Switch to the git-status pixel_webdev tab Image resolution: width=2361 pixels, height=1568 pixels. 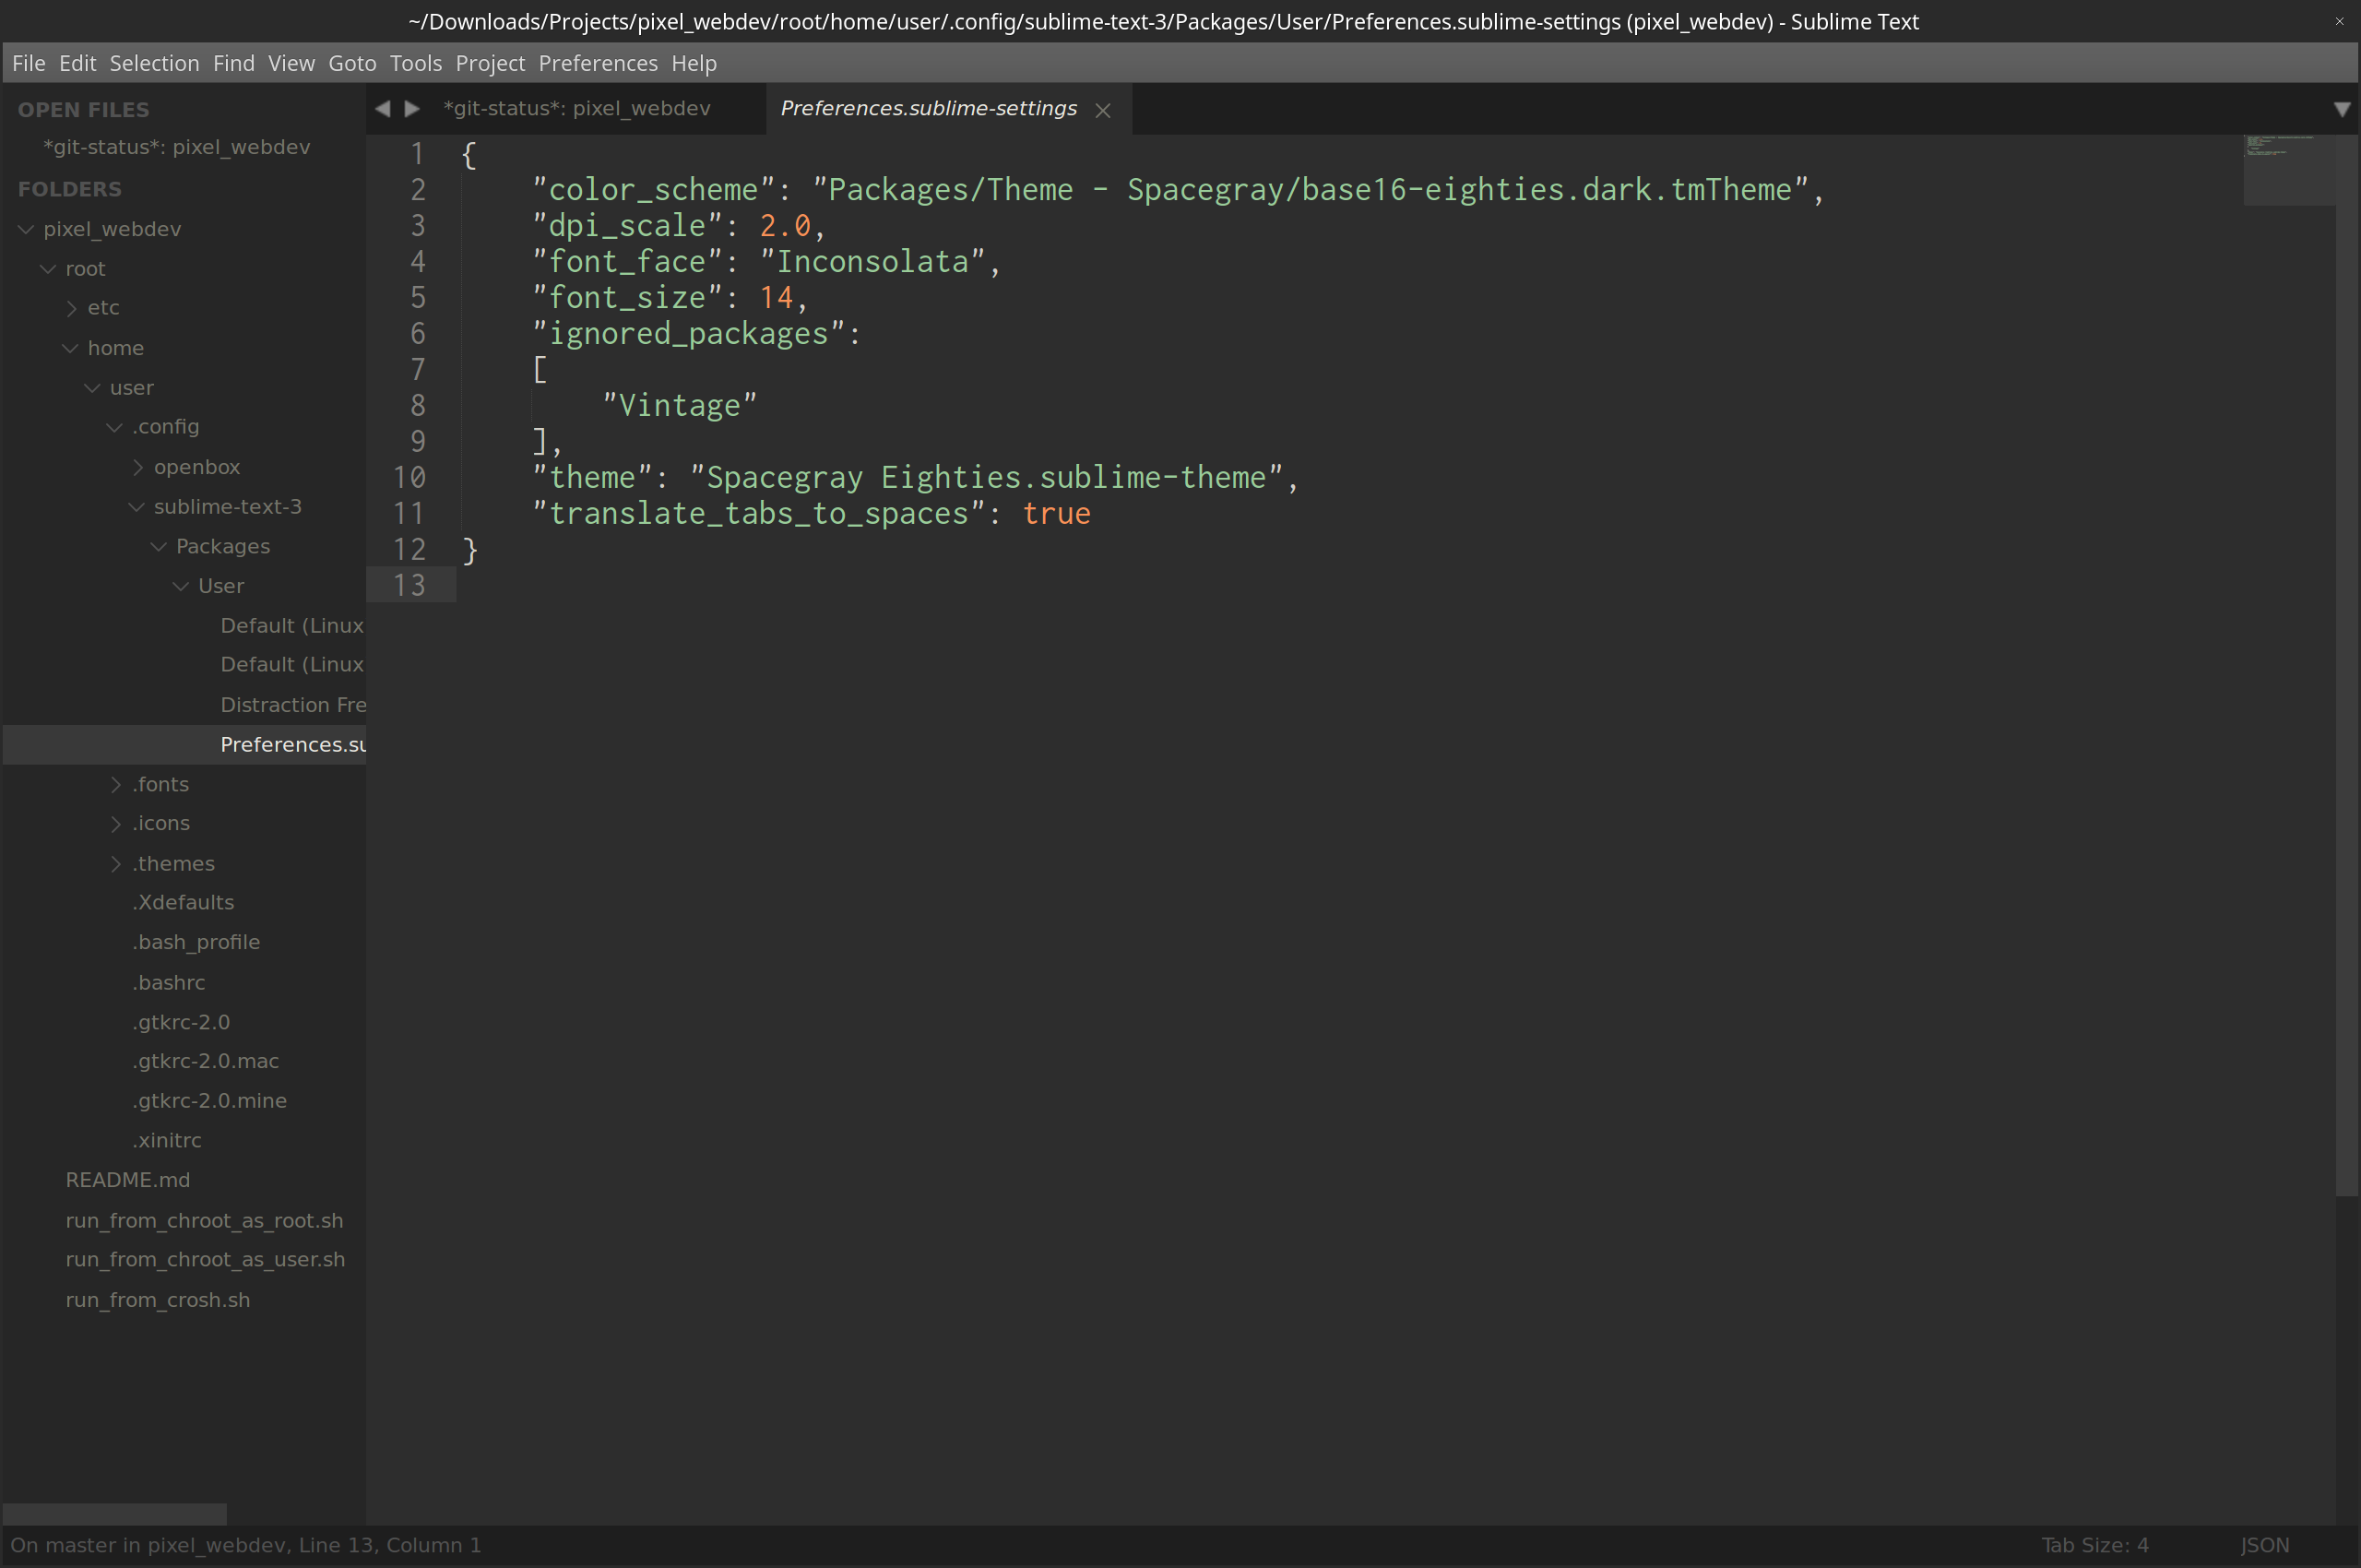coord(577,108)
